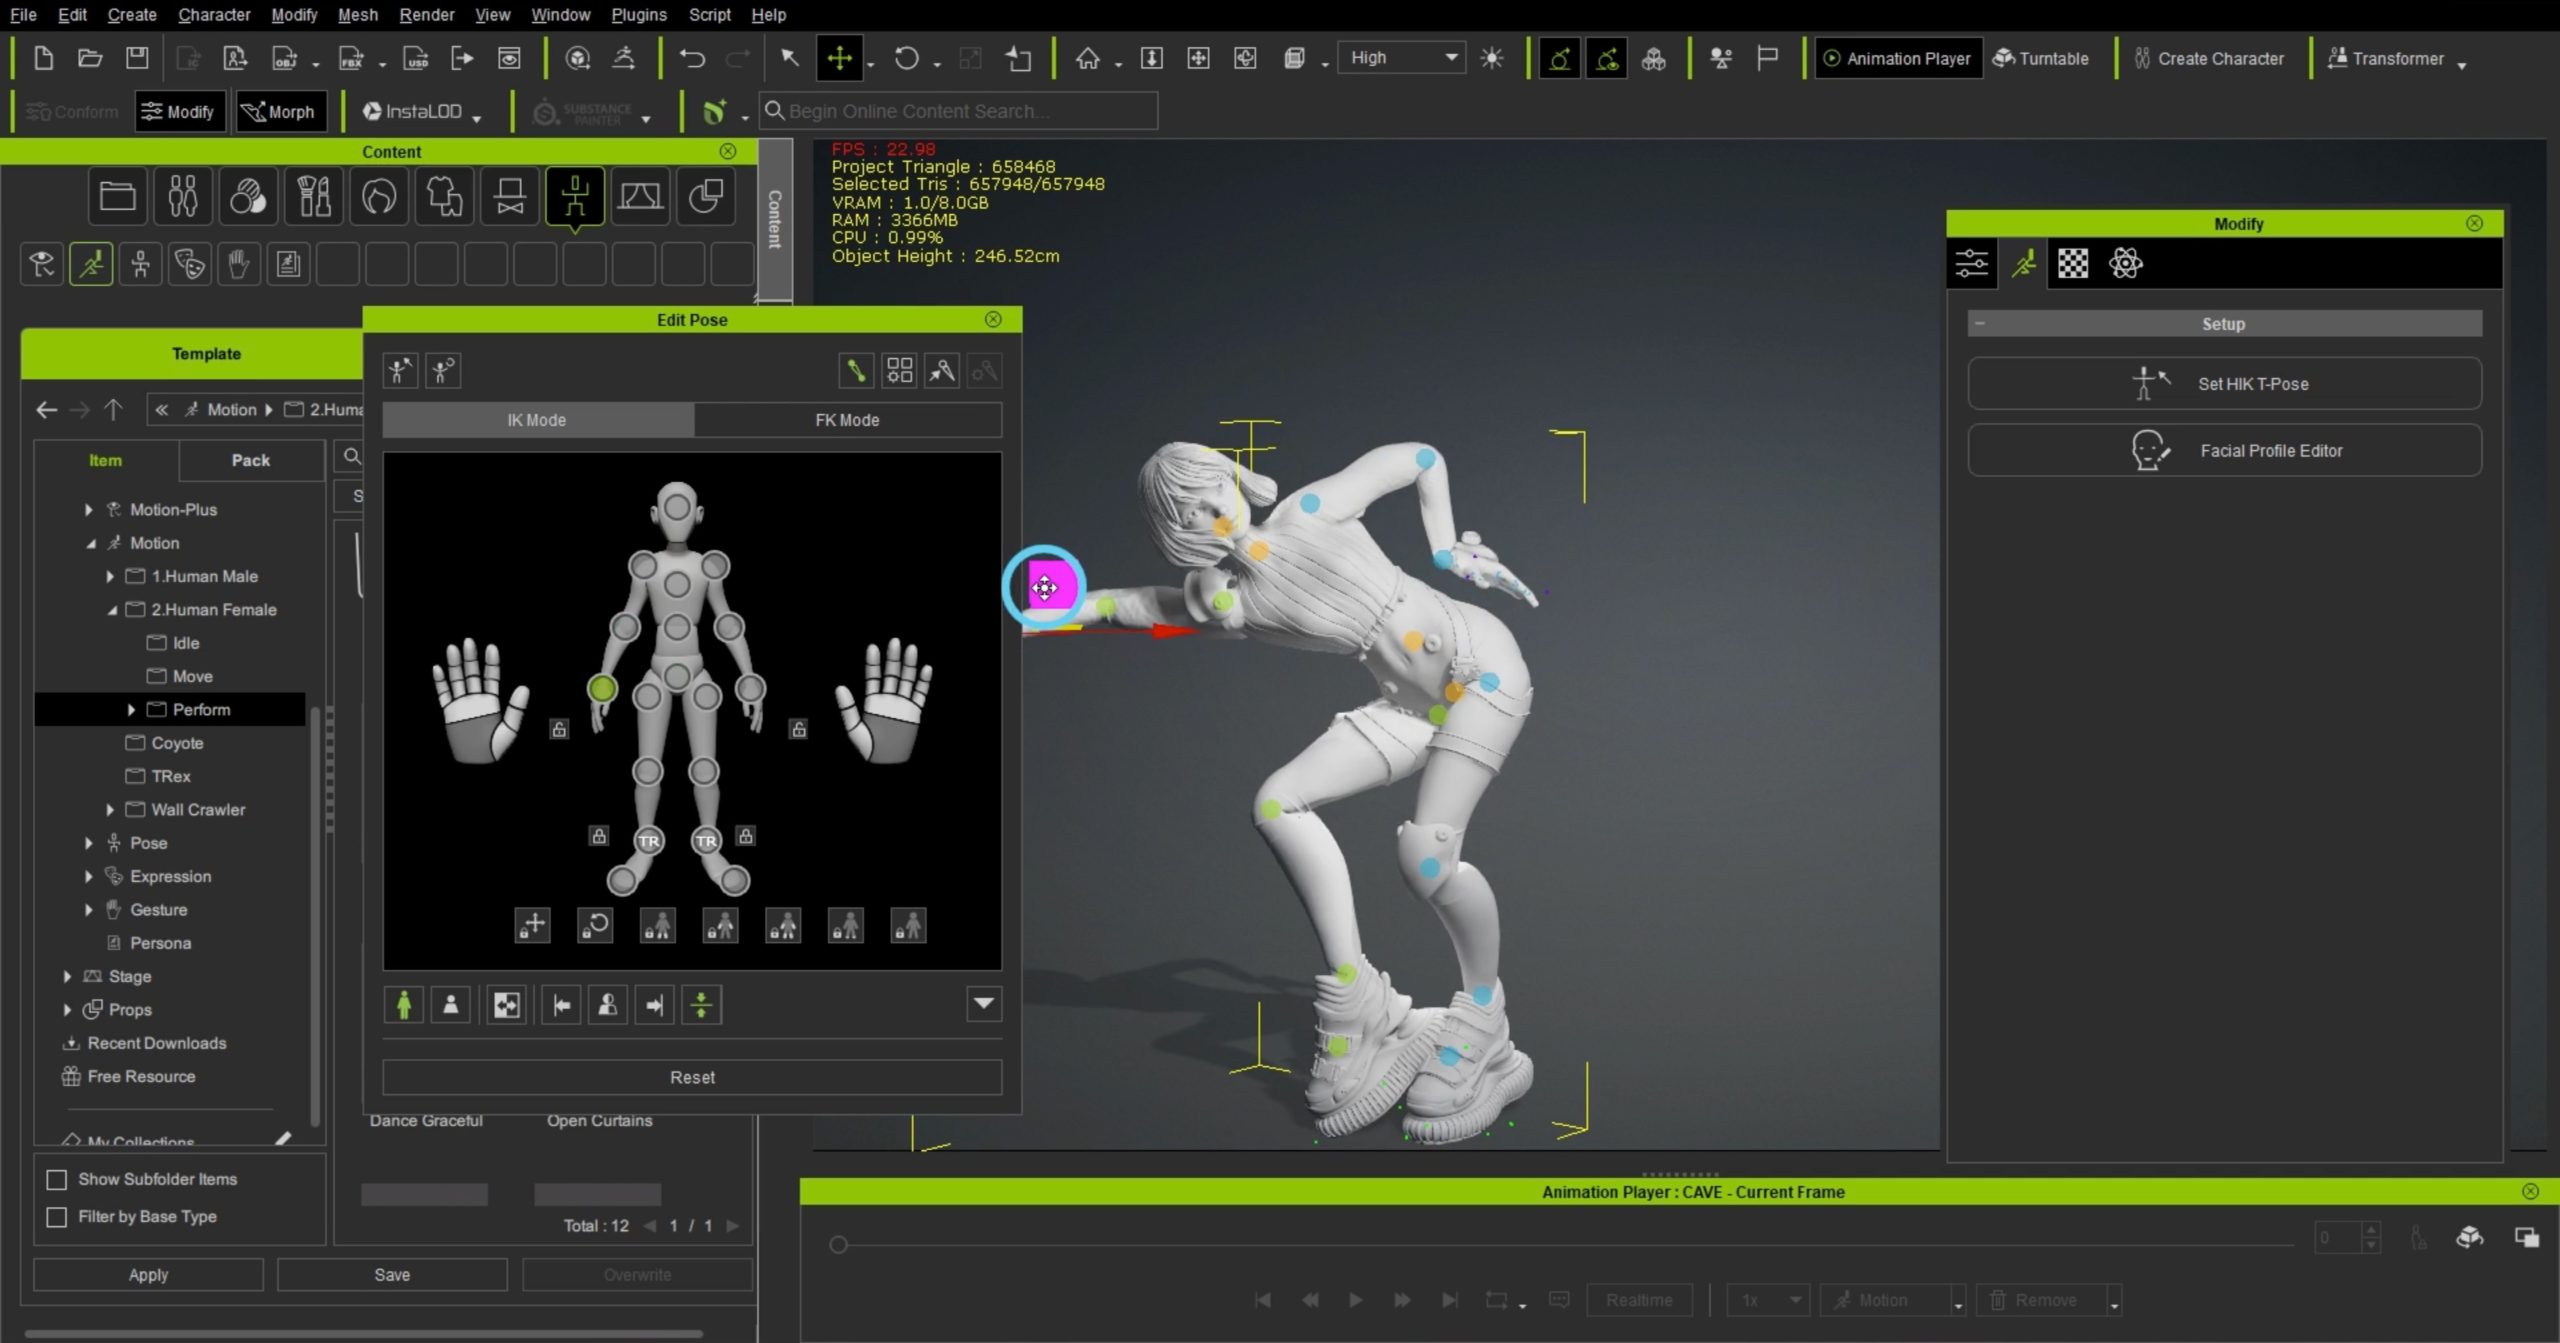Select the Rotate tool in top toolbar
2560x1343 pixels.
(x=906, y=58)
